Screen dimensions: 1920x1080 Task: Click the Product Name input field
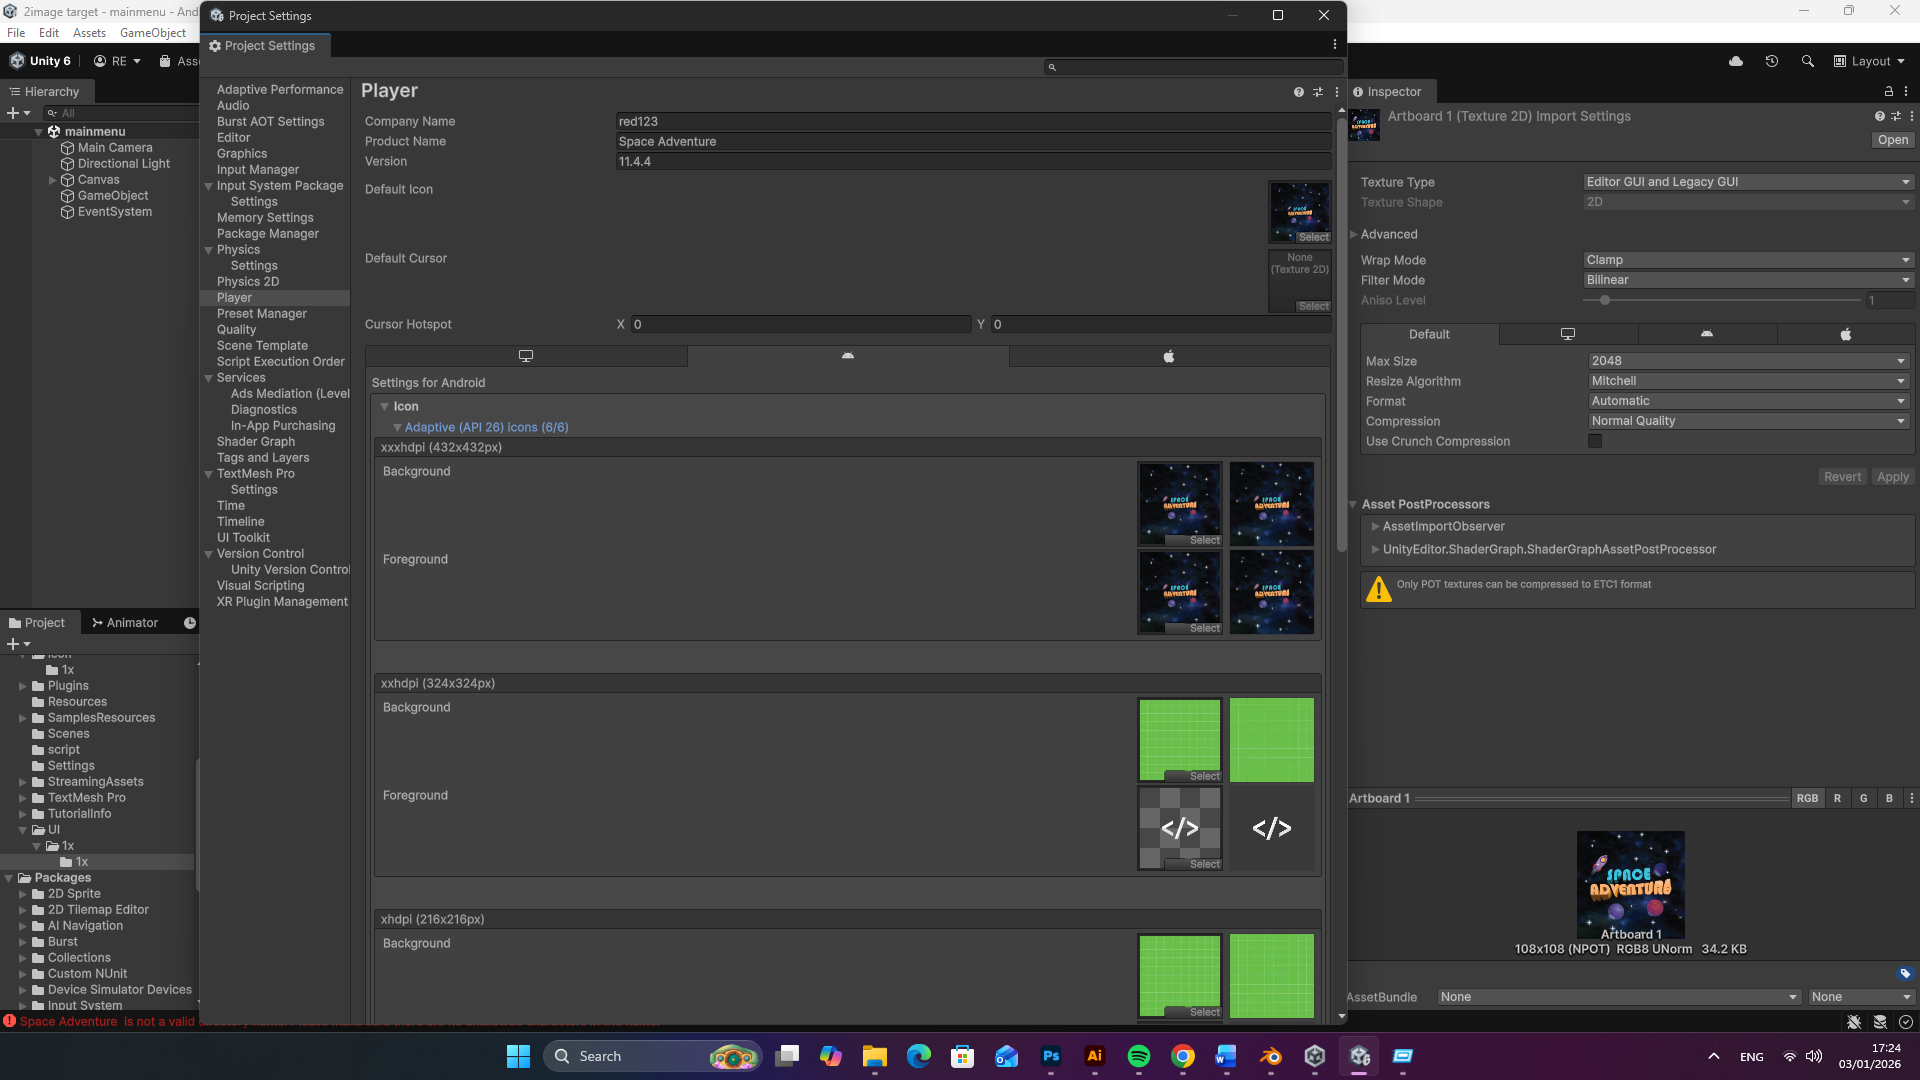pos(972,141)
